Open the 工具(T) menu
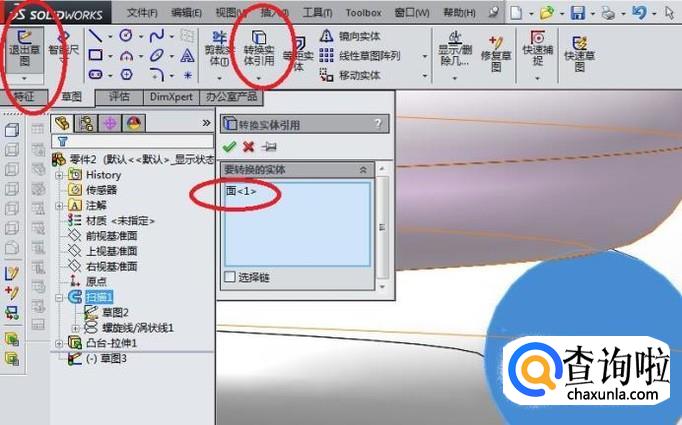Screen dimensions: 682x425 click(x=318, y=13)
